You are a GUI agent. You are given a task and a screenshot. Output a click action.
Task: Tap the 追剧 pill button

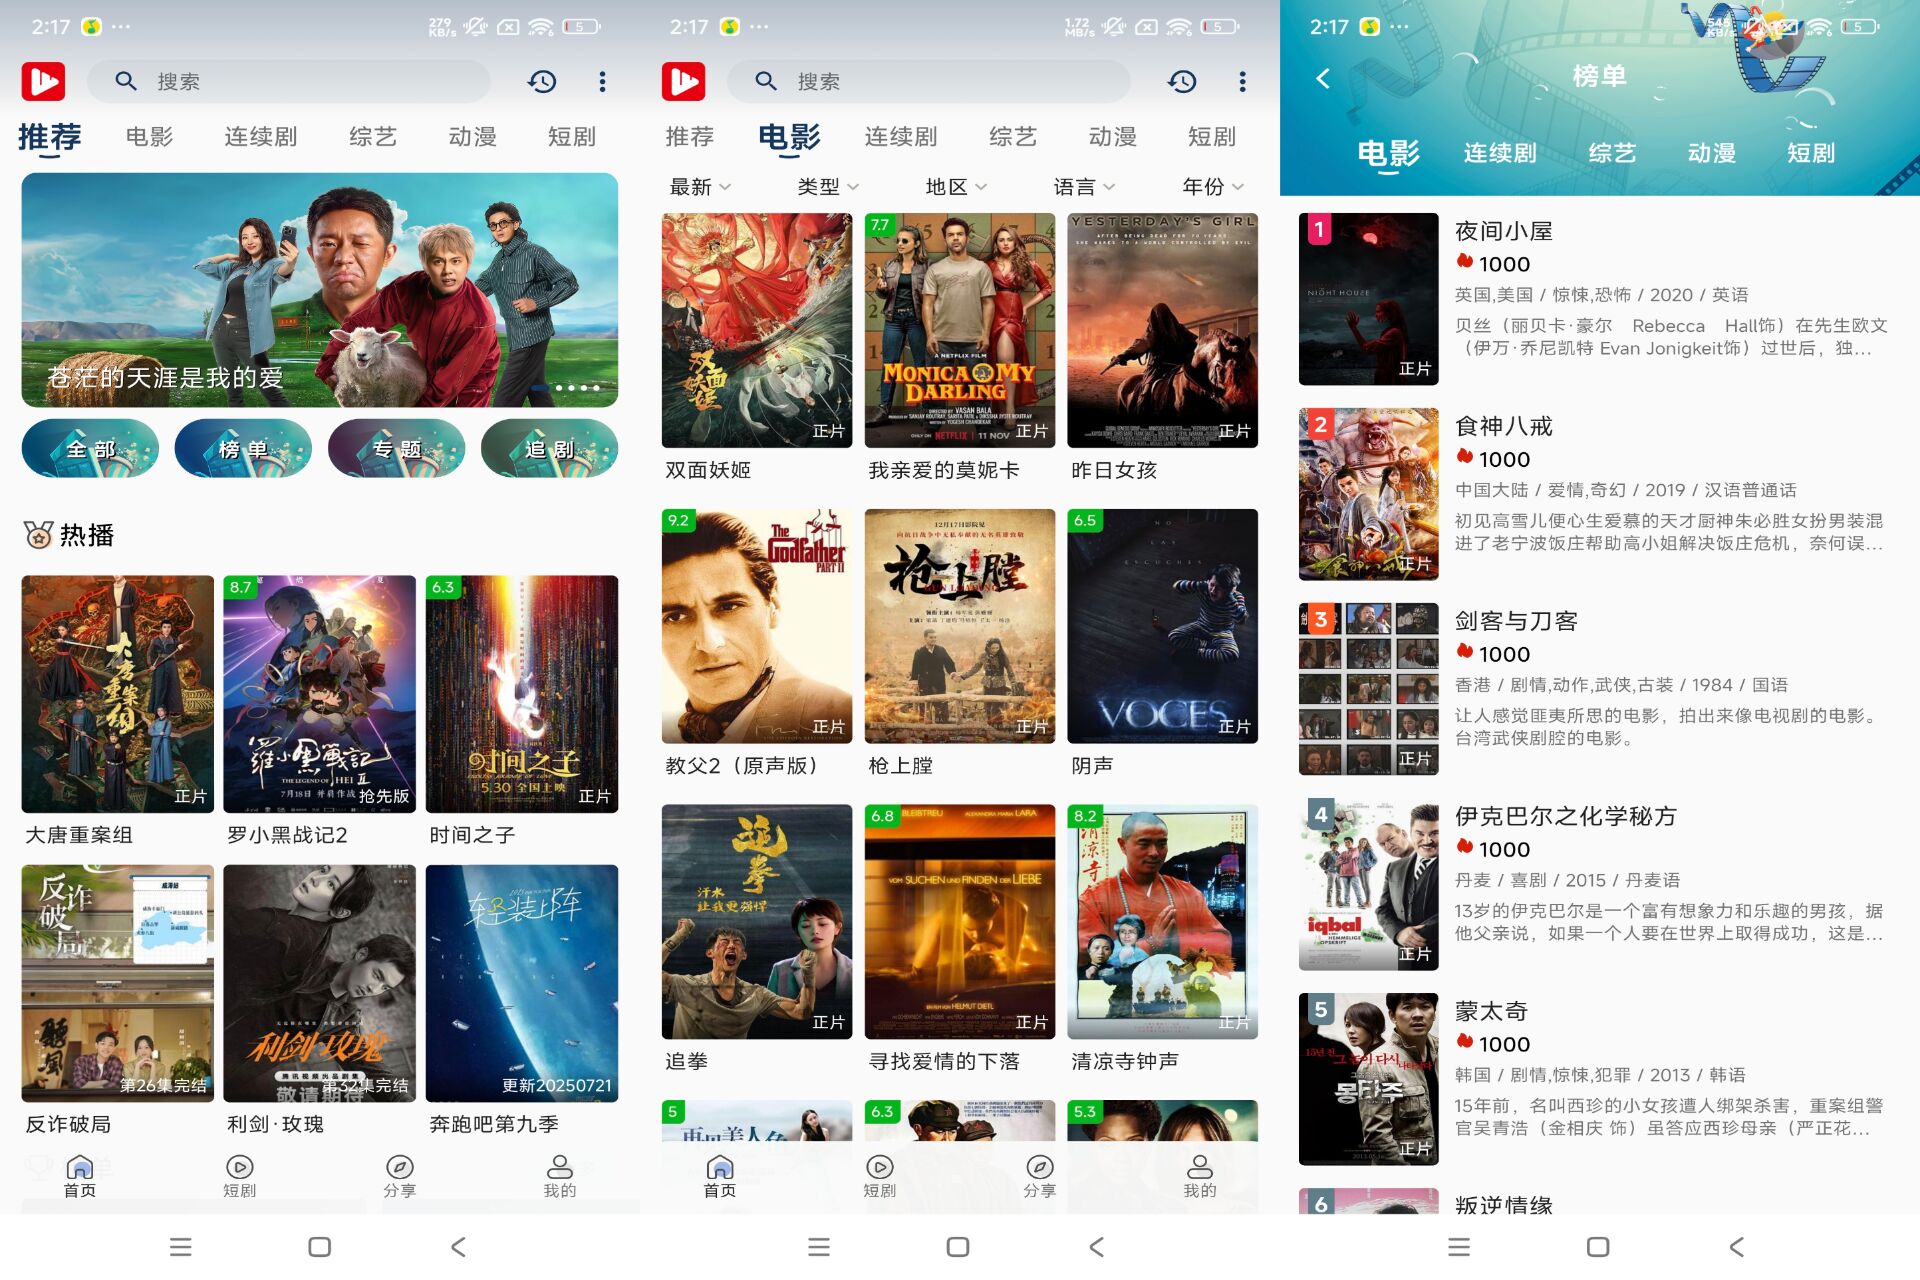coord(549,449)
